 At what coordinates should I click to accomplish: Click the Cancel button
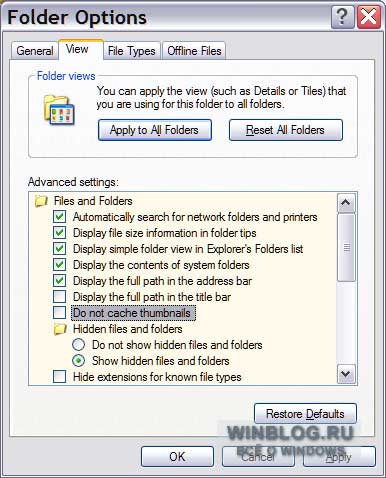click(258, 457)
